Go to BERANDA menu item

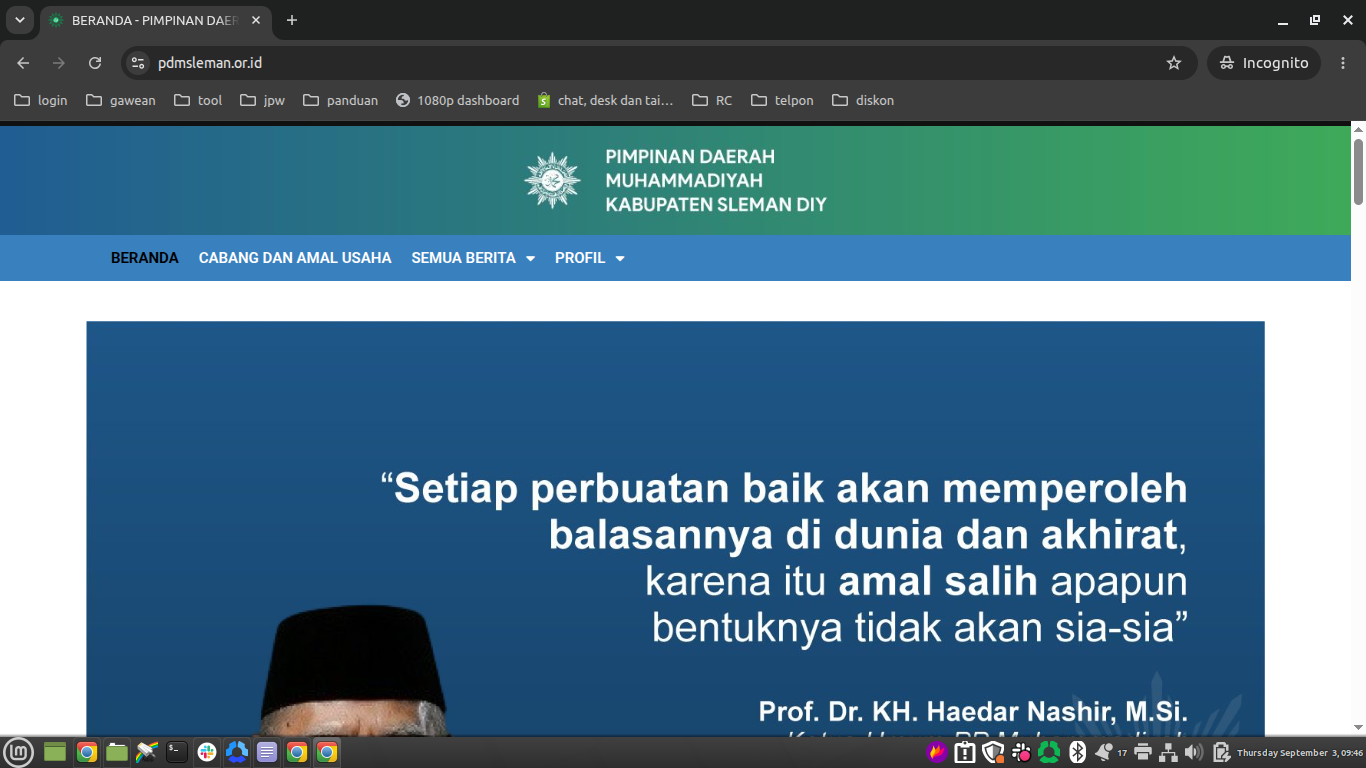pos(145,258)
